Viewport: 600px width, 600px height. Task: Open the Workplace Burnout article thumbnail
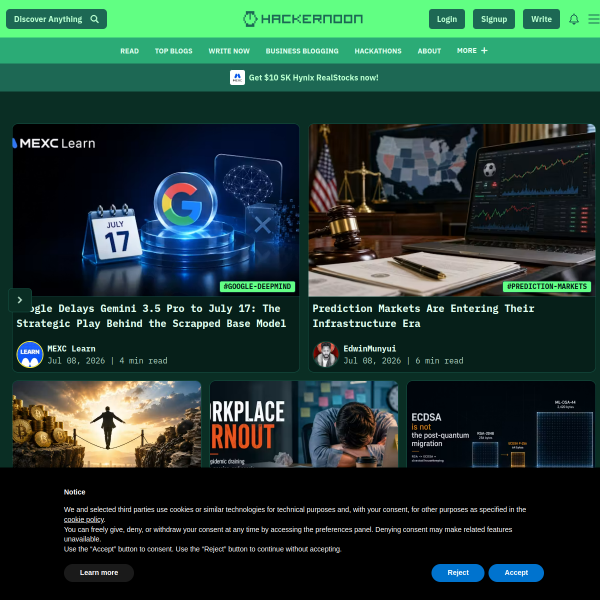304,424
